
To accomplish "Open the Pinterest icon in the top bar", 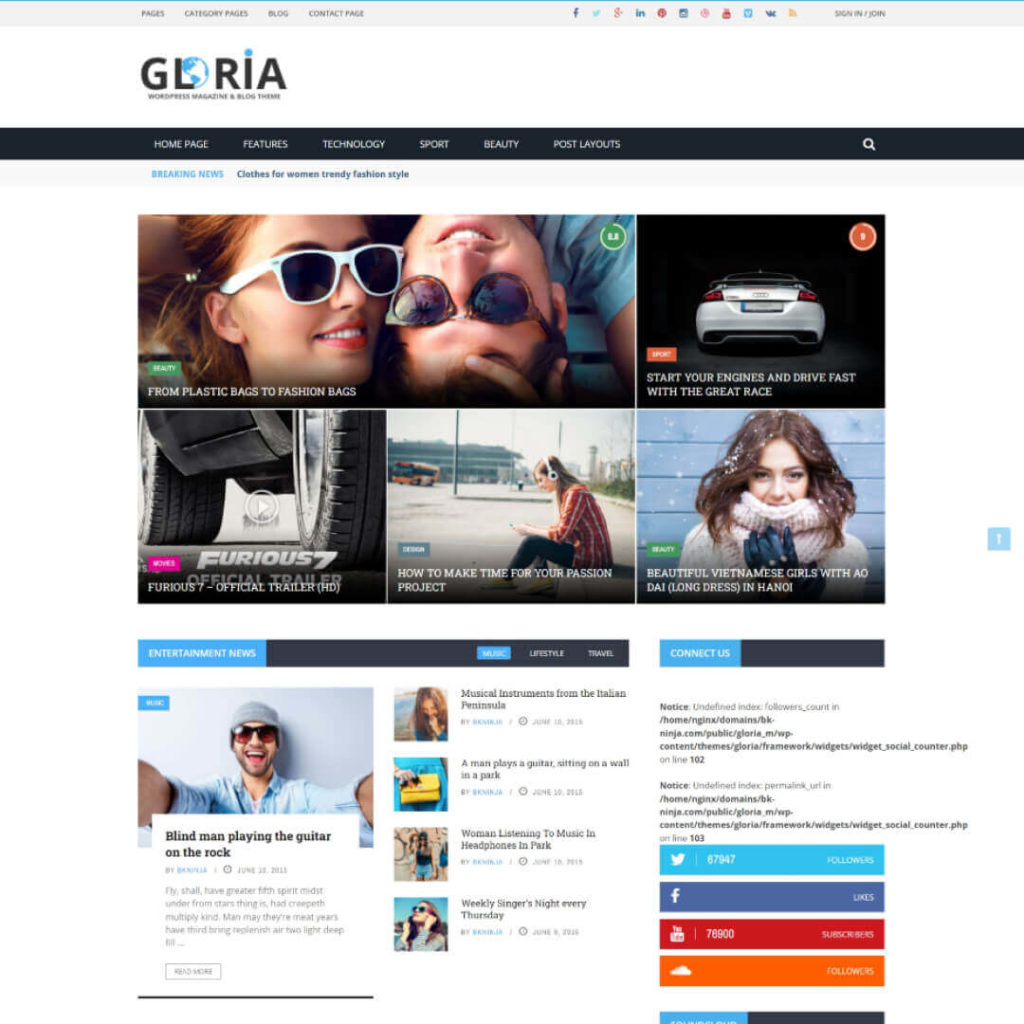I will click(662, 13).
